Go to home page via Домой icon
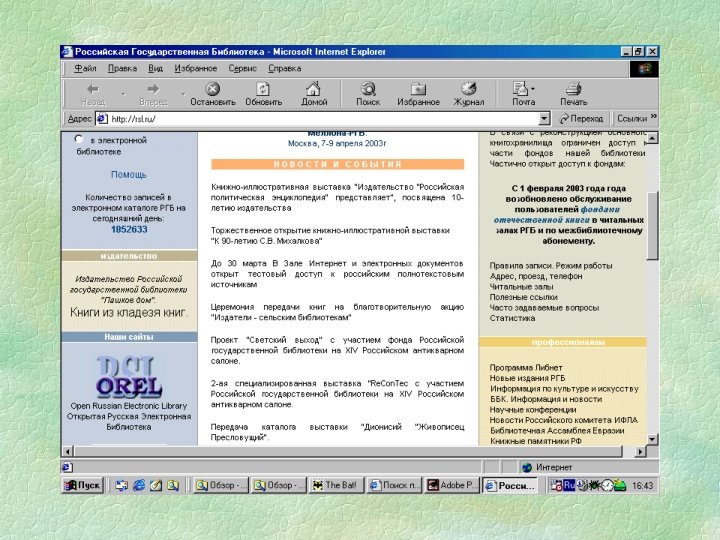 point(314,88)
